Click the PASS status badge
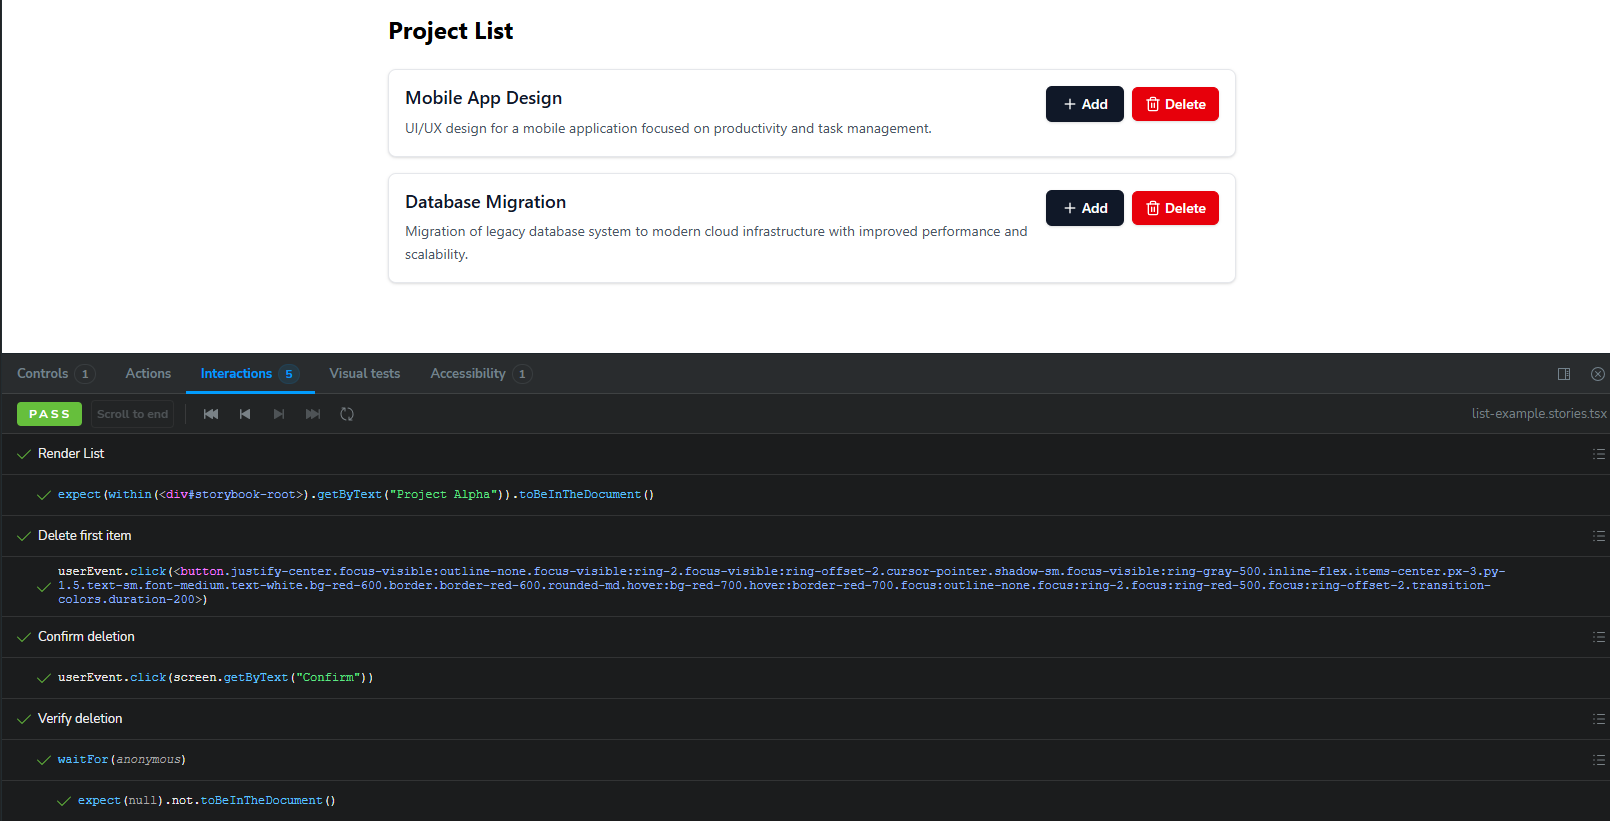This screenshot has height=821, width=1610. pos(49,414)
